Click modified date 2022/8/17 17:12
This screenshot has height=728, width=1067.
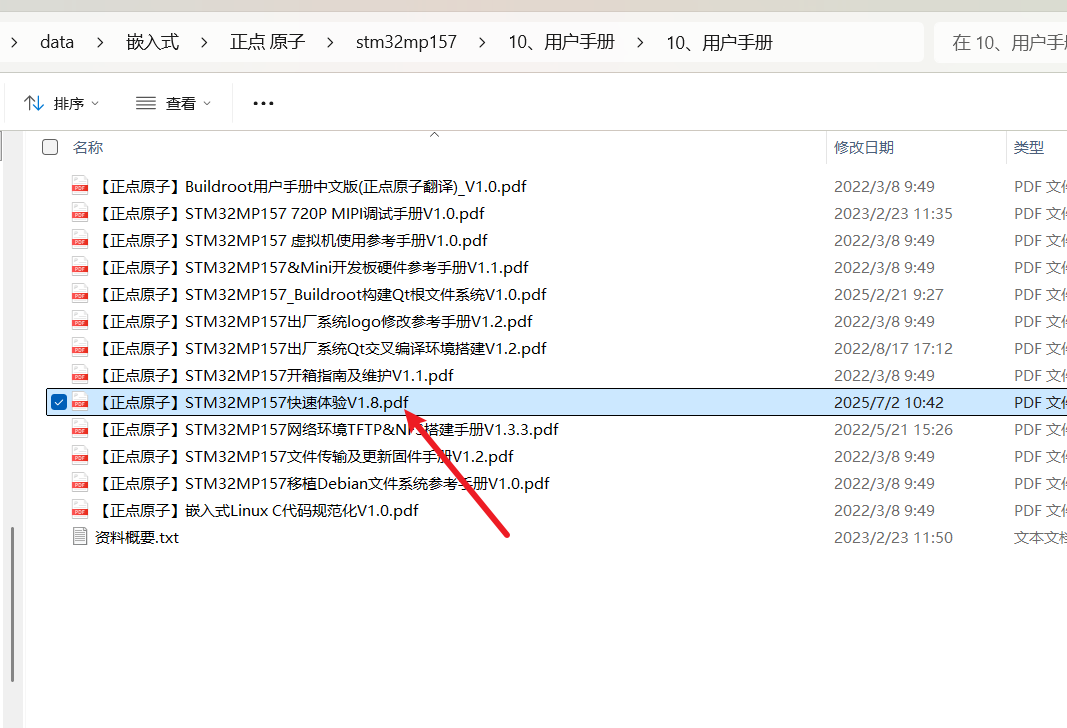point(893,348)
